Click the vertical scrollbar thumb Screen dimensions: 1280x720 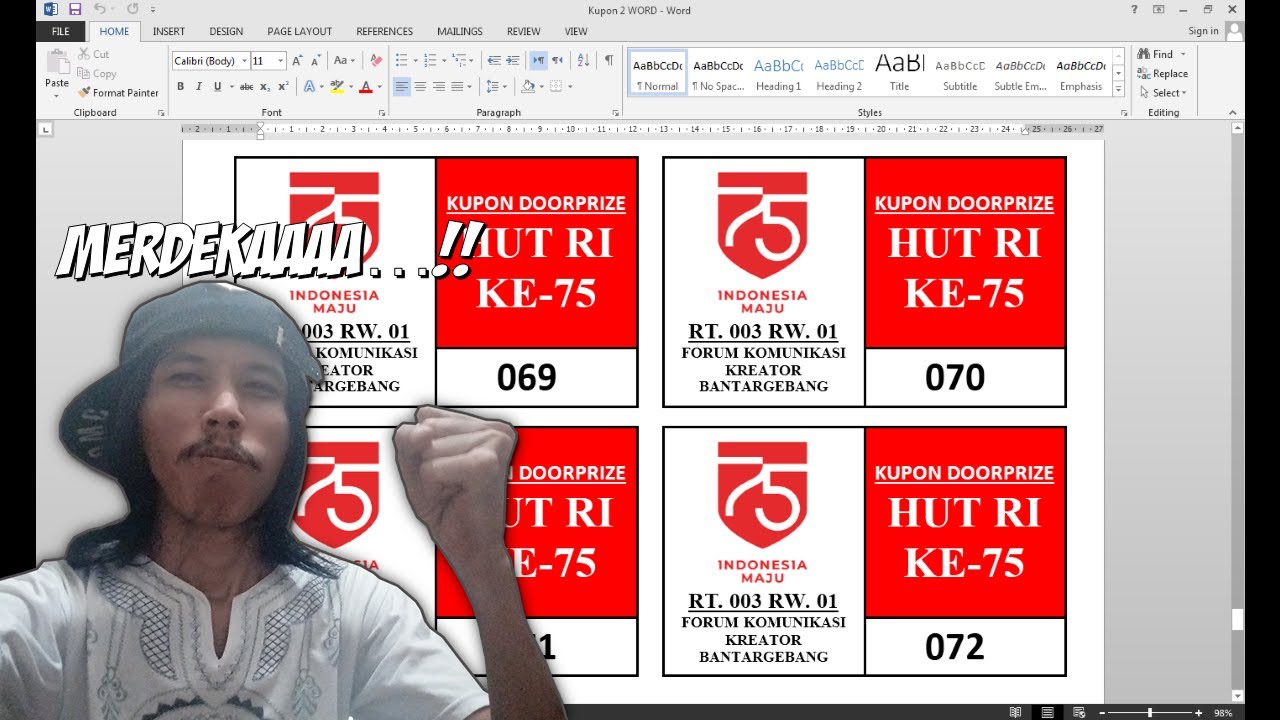pos(1238,619)
